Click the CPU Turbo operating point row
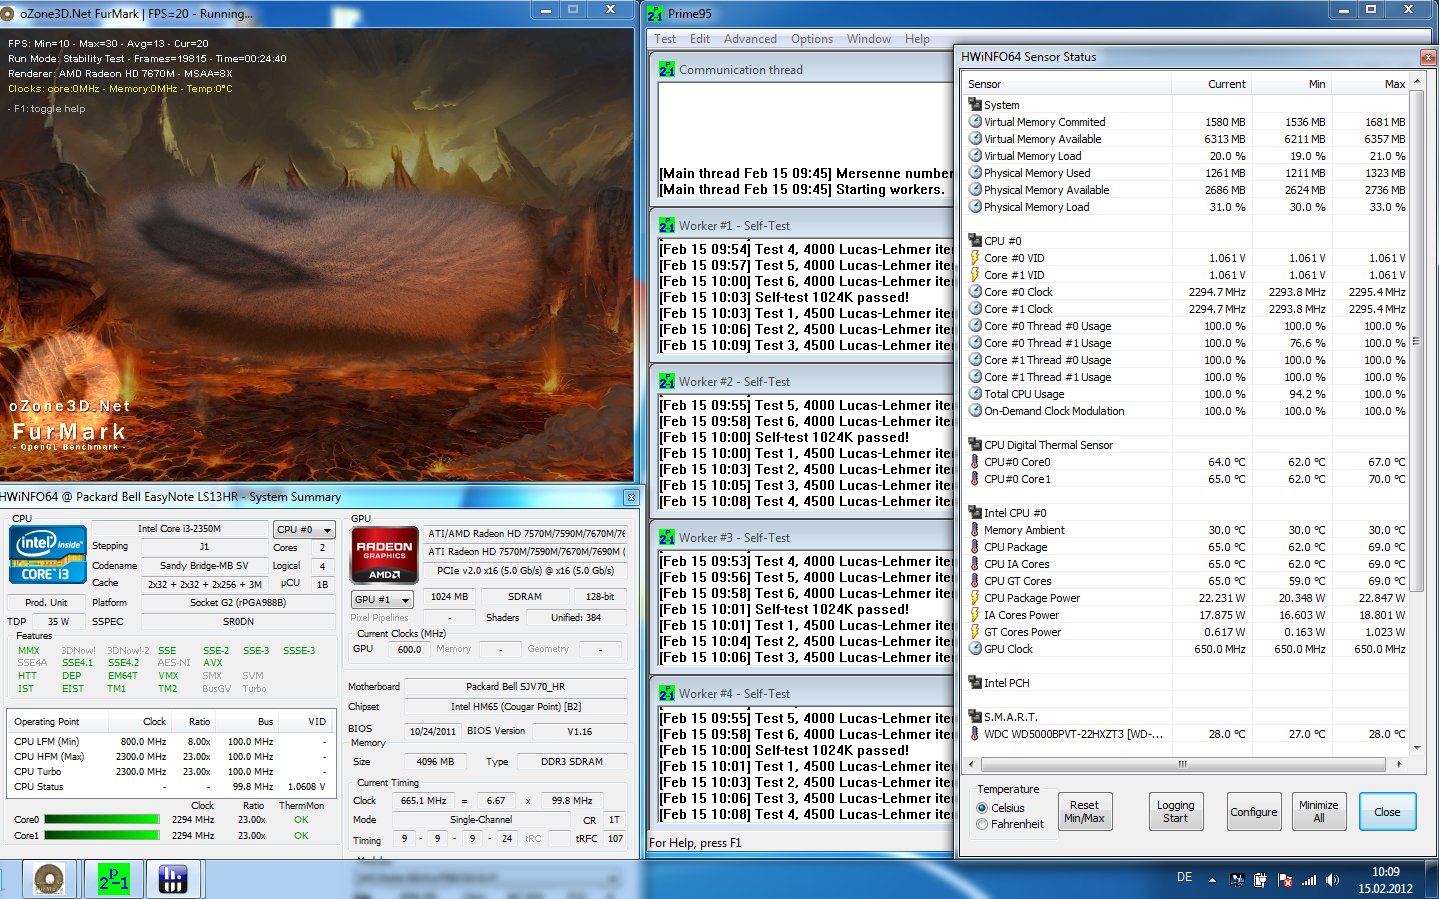The width and height of the screenshot is (1439, 899). [x=170, y=772]
